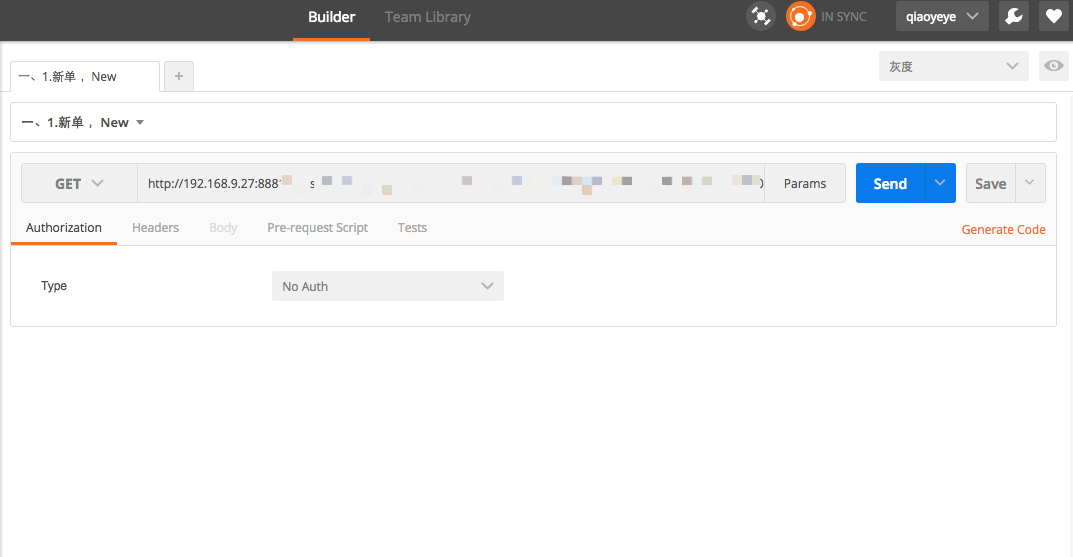Viewport: 1073px width, 557px height.
Task: Open the No Auth type dropdown
Action: pyautogui.click(x=387, y=286)
